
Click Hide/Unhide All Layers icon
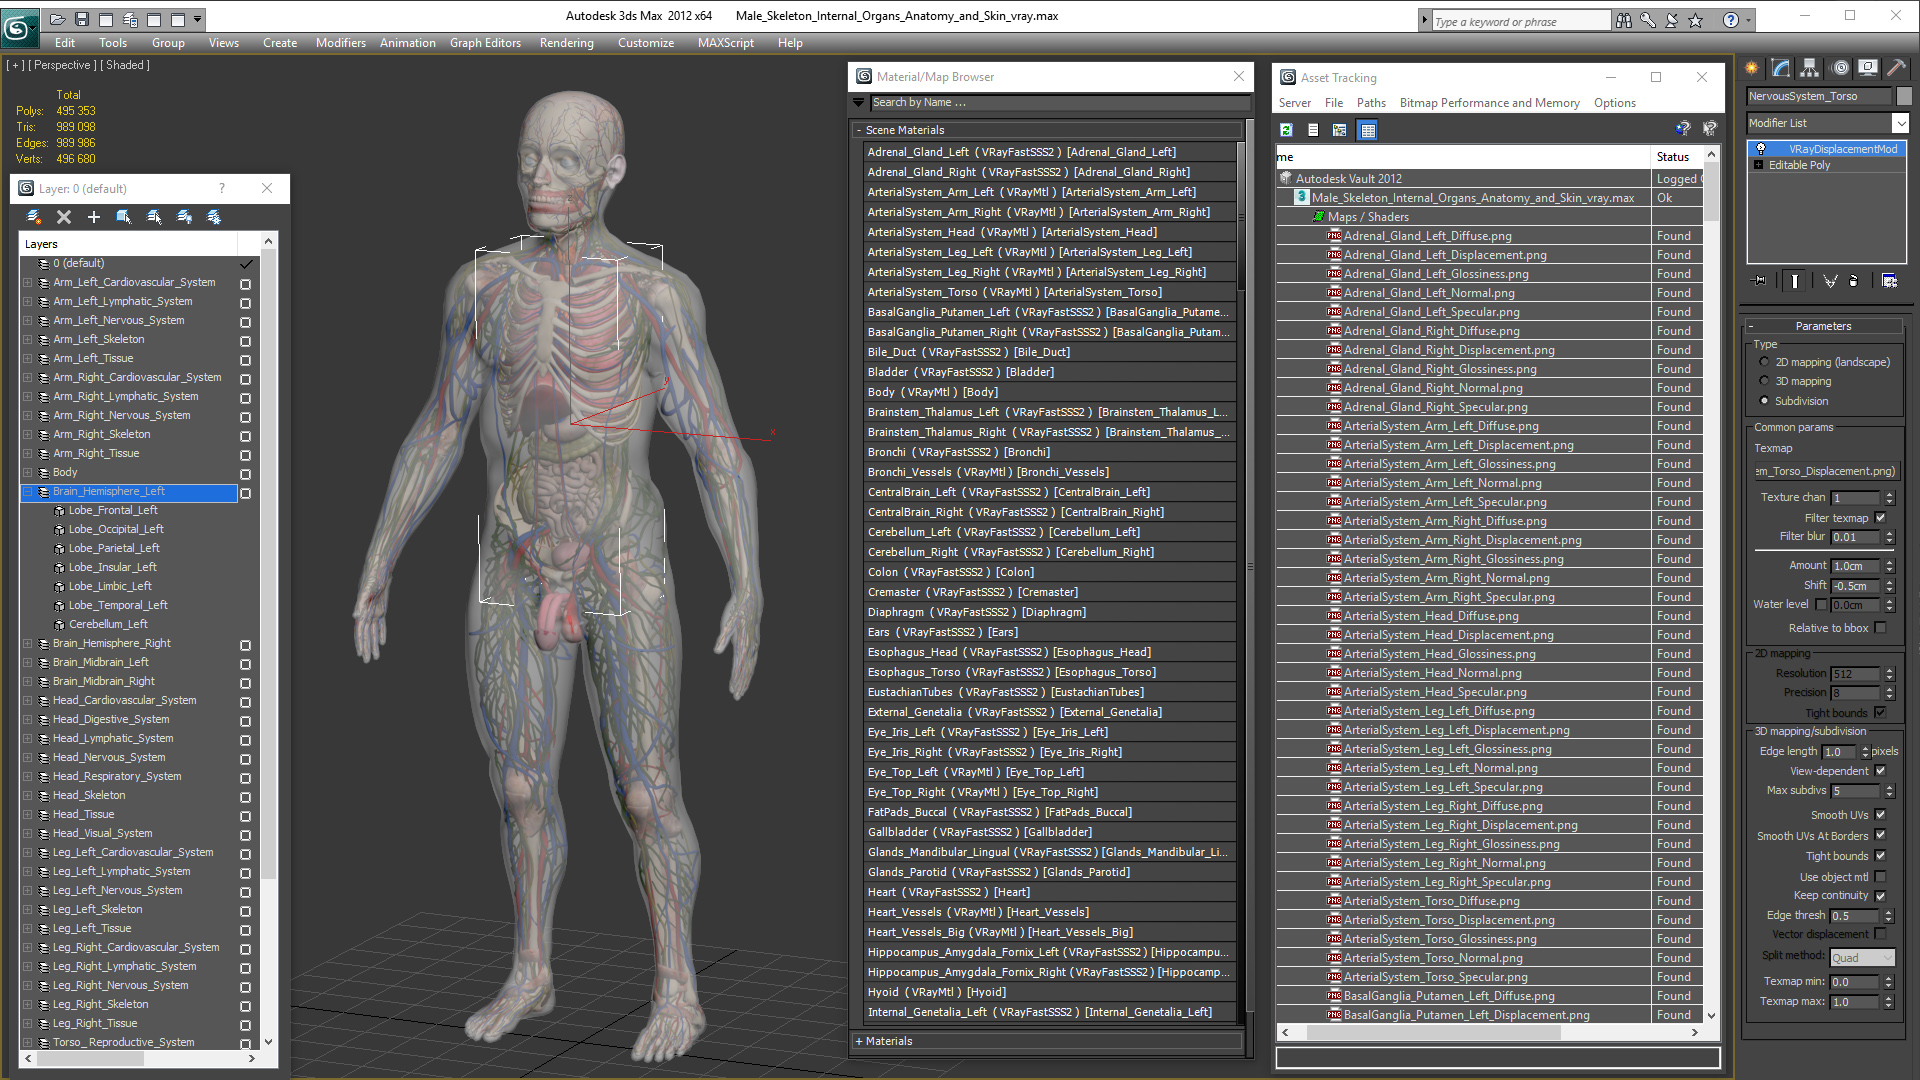click(184, 217)
